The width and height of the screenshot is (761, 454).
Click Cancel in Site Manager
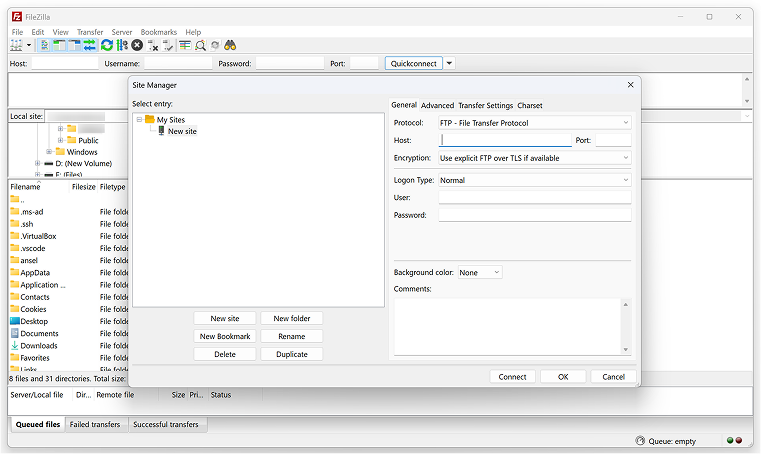(613, 377)
